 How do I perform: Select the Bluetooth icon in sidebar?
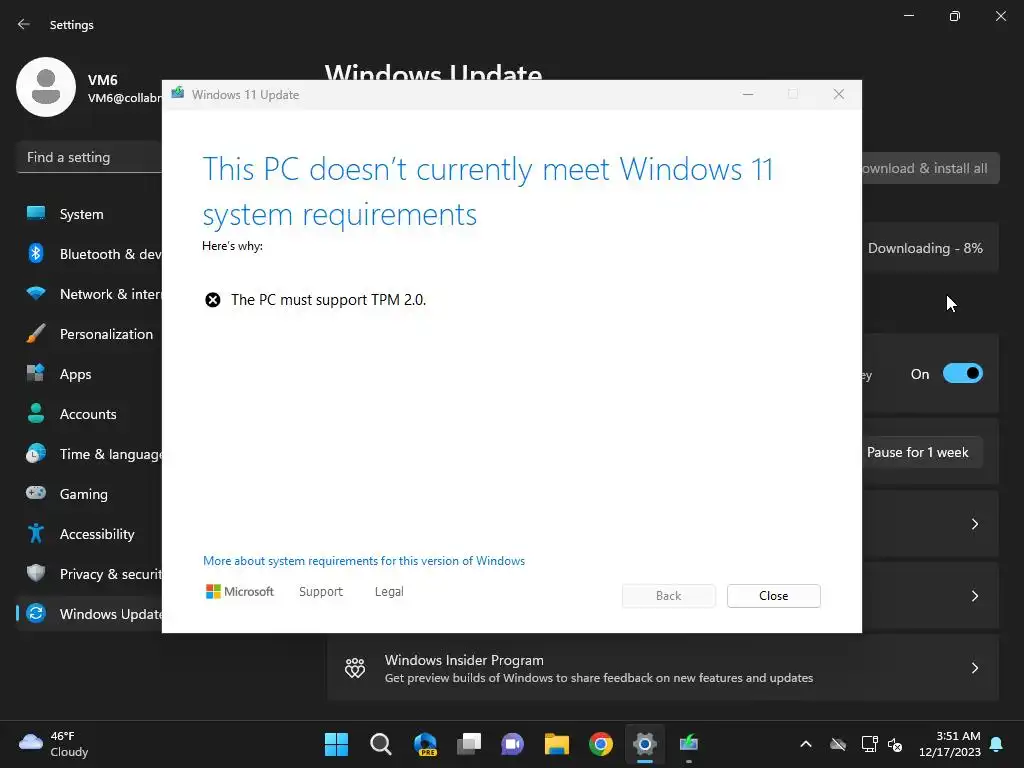click(x=36, y=253)
